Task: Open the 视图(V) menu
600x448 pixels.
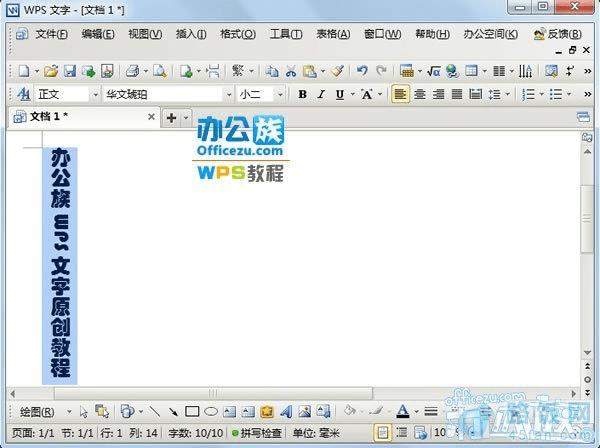Action: point(145,34)
